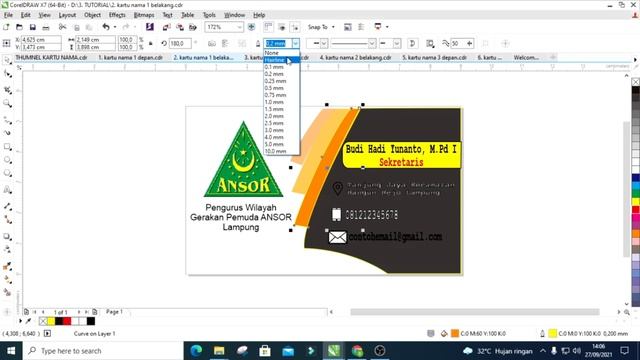Toggle the Lock ratio padlock

151,43
